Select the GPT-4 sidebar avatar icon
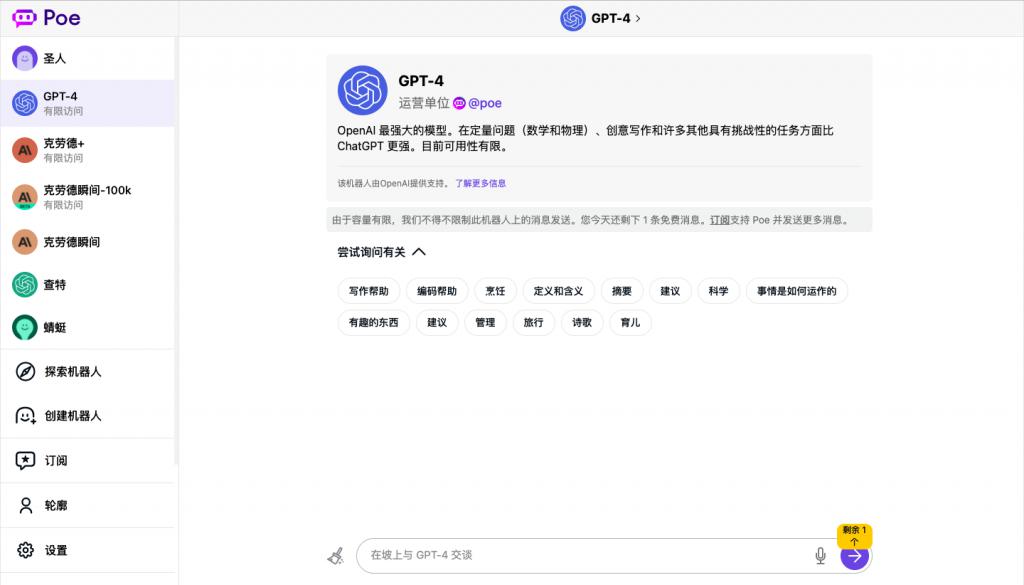This screenshot has height=585, width=1024. point(25,103)
